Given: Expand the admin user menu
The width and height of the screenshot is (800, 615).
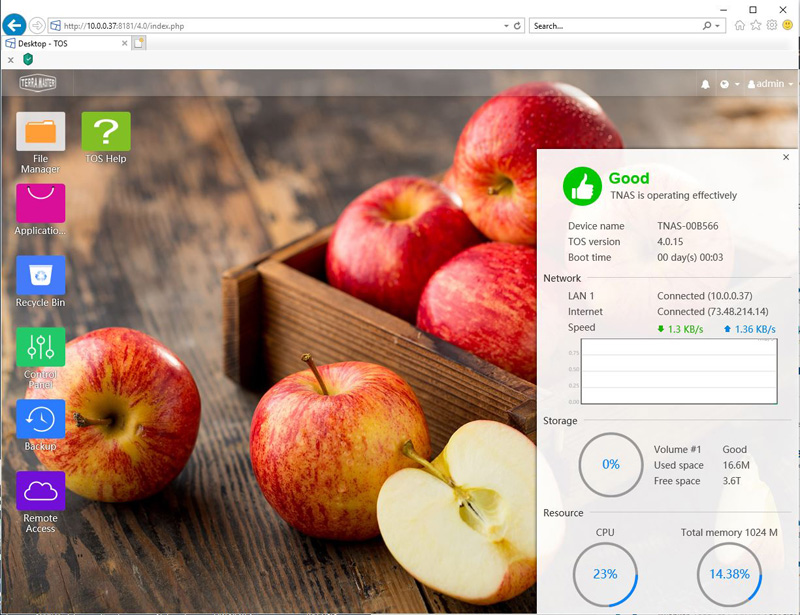Looking at the screenshot, I should pyautogui.click(x=770, y=84).
